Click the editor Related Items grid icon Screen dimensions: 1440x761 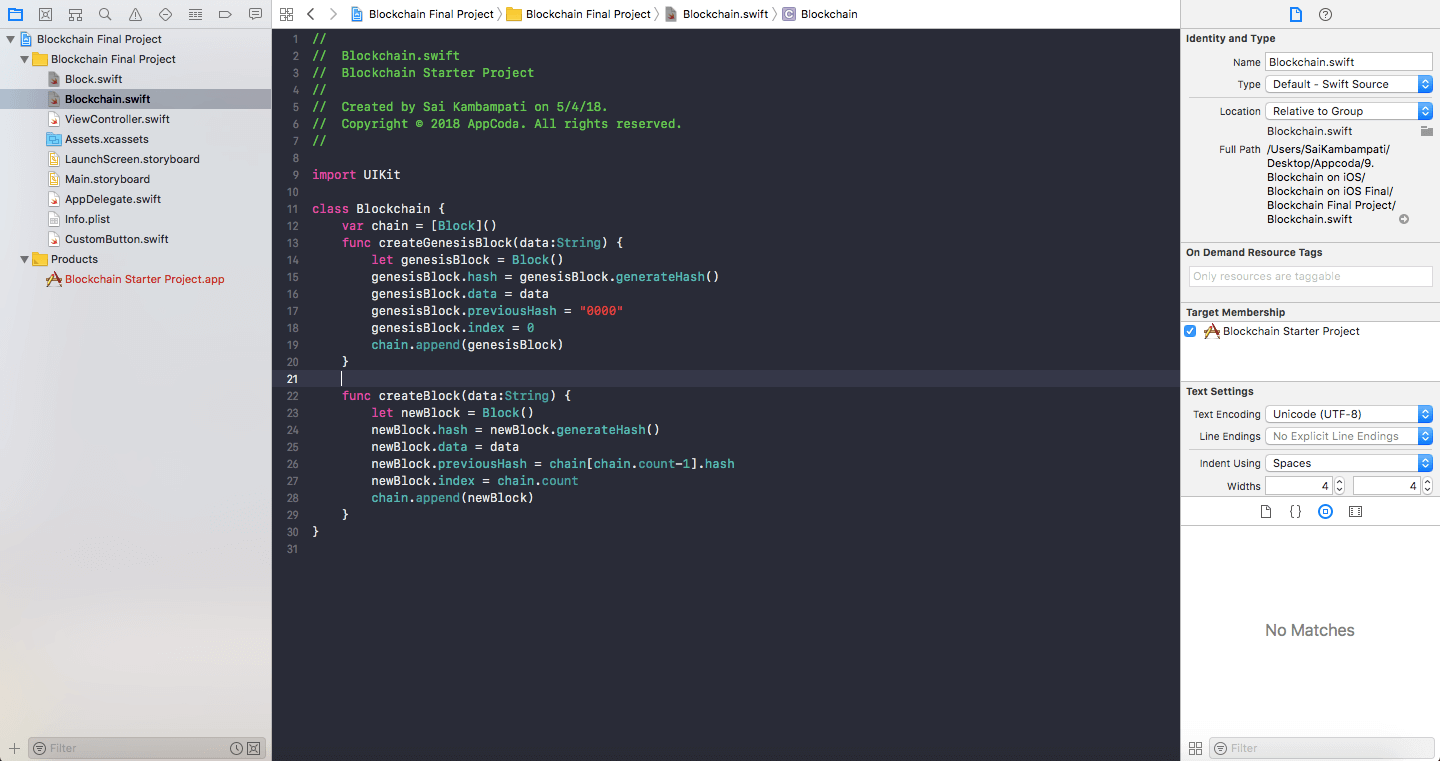[x=287, y=14]
